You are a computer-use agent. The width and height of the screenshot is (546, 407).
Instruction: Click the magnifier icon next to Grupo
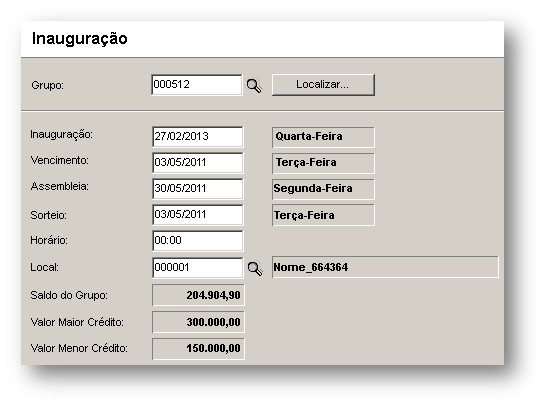[x=254, y=86]
